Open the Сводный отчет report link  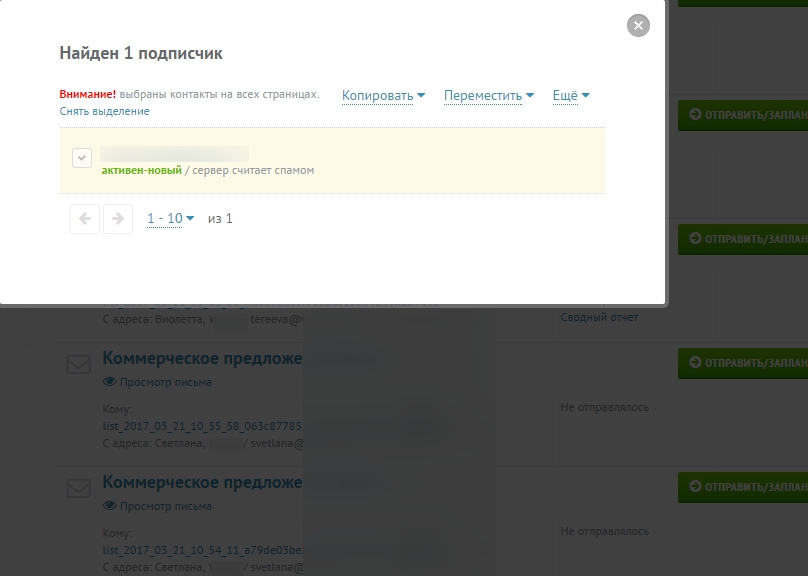pos(599,317)
